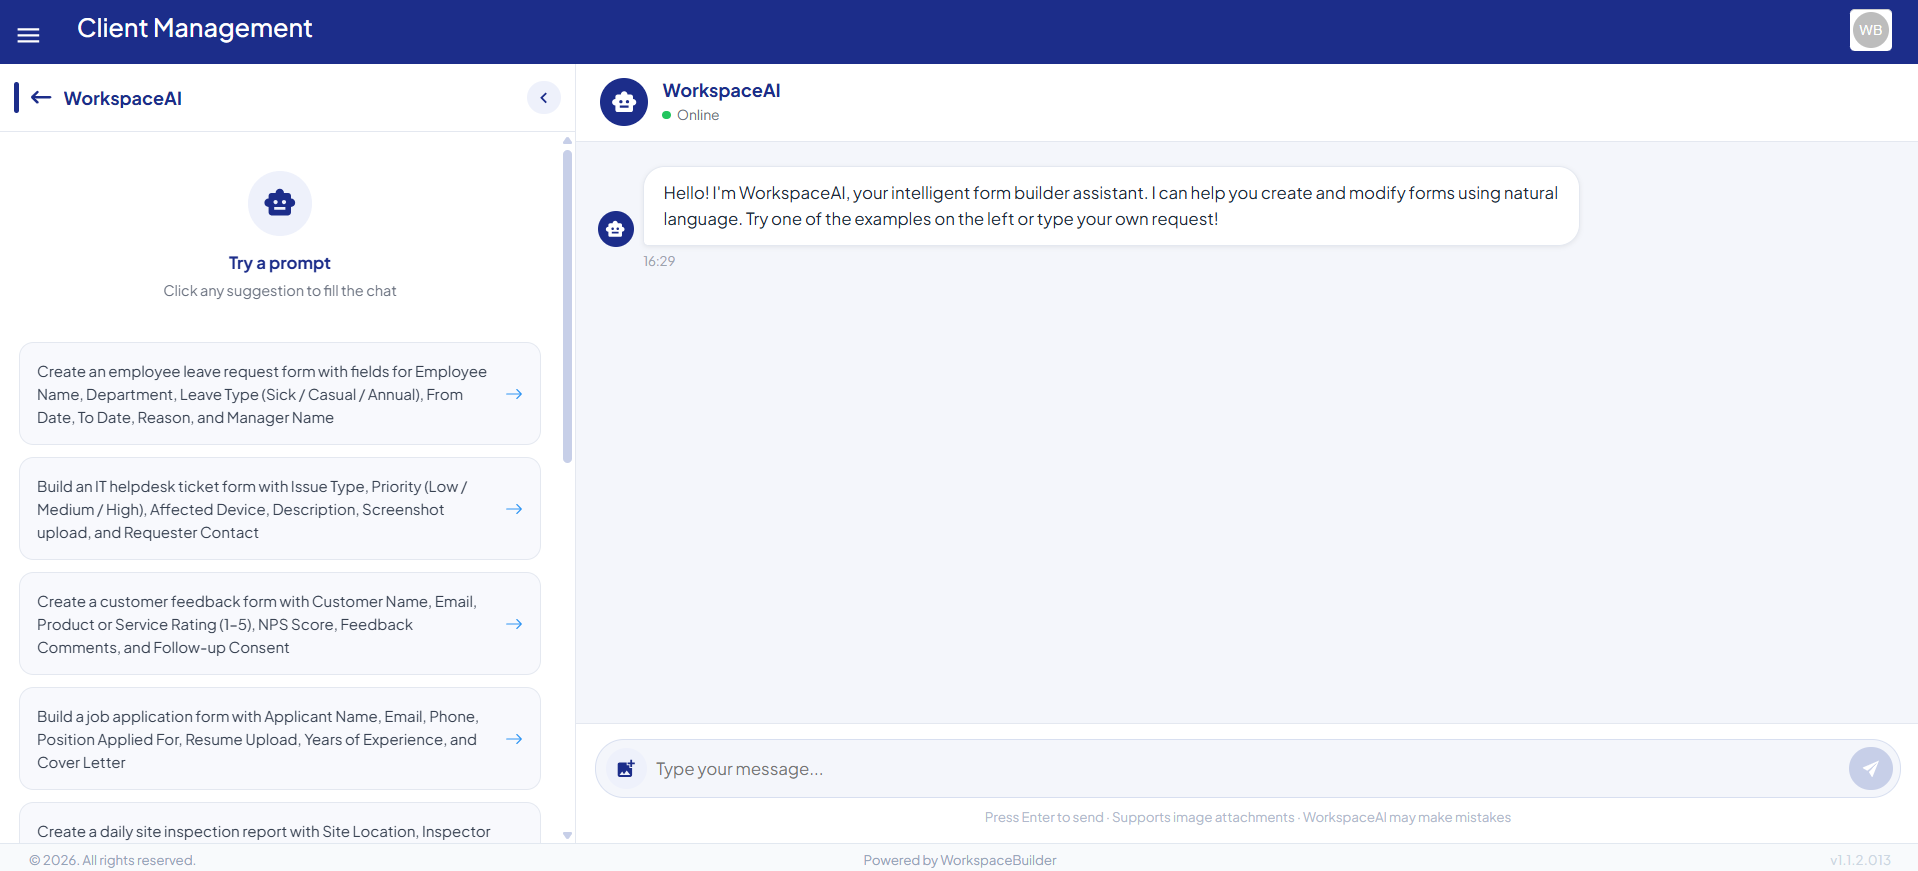This screenshot has height=871, width=1918.
Task: Select the customer feedback form prompt
Action: (280, 624)
